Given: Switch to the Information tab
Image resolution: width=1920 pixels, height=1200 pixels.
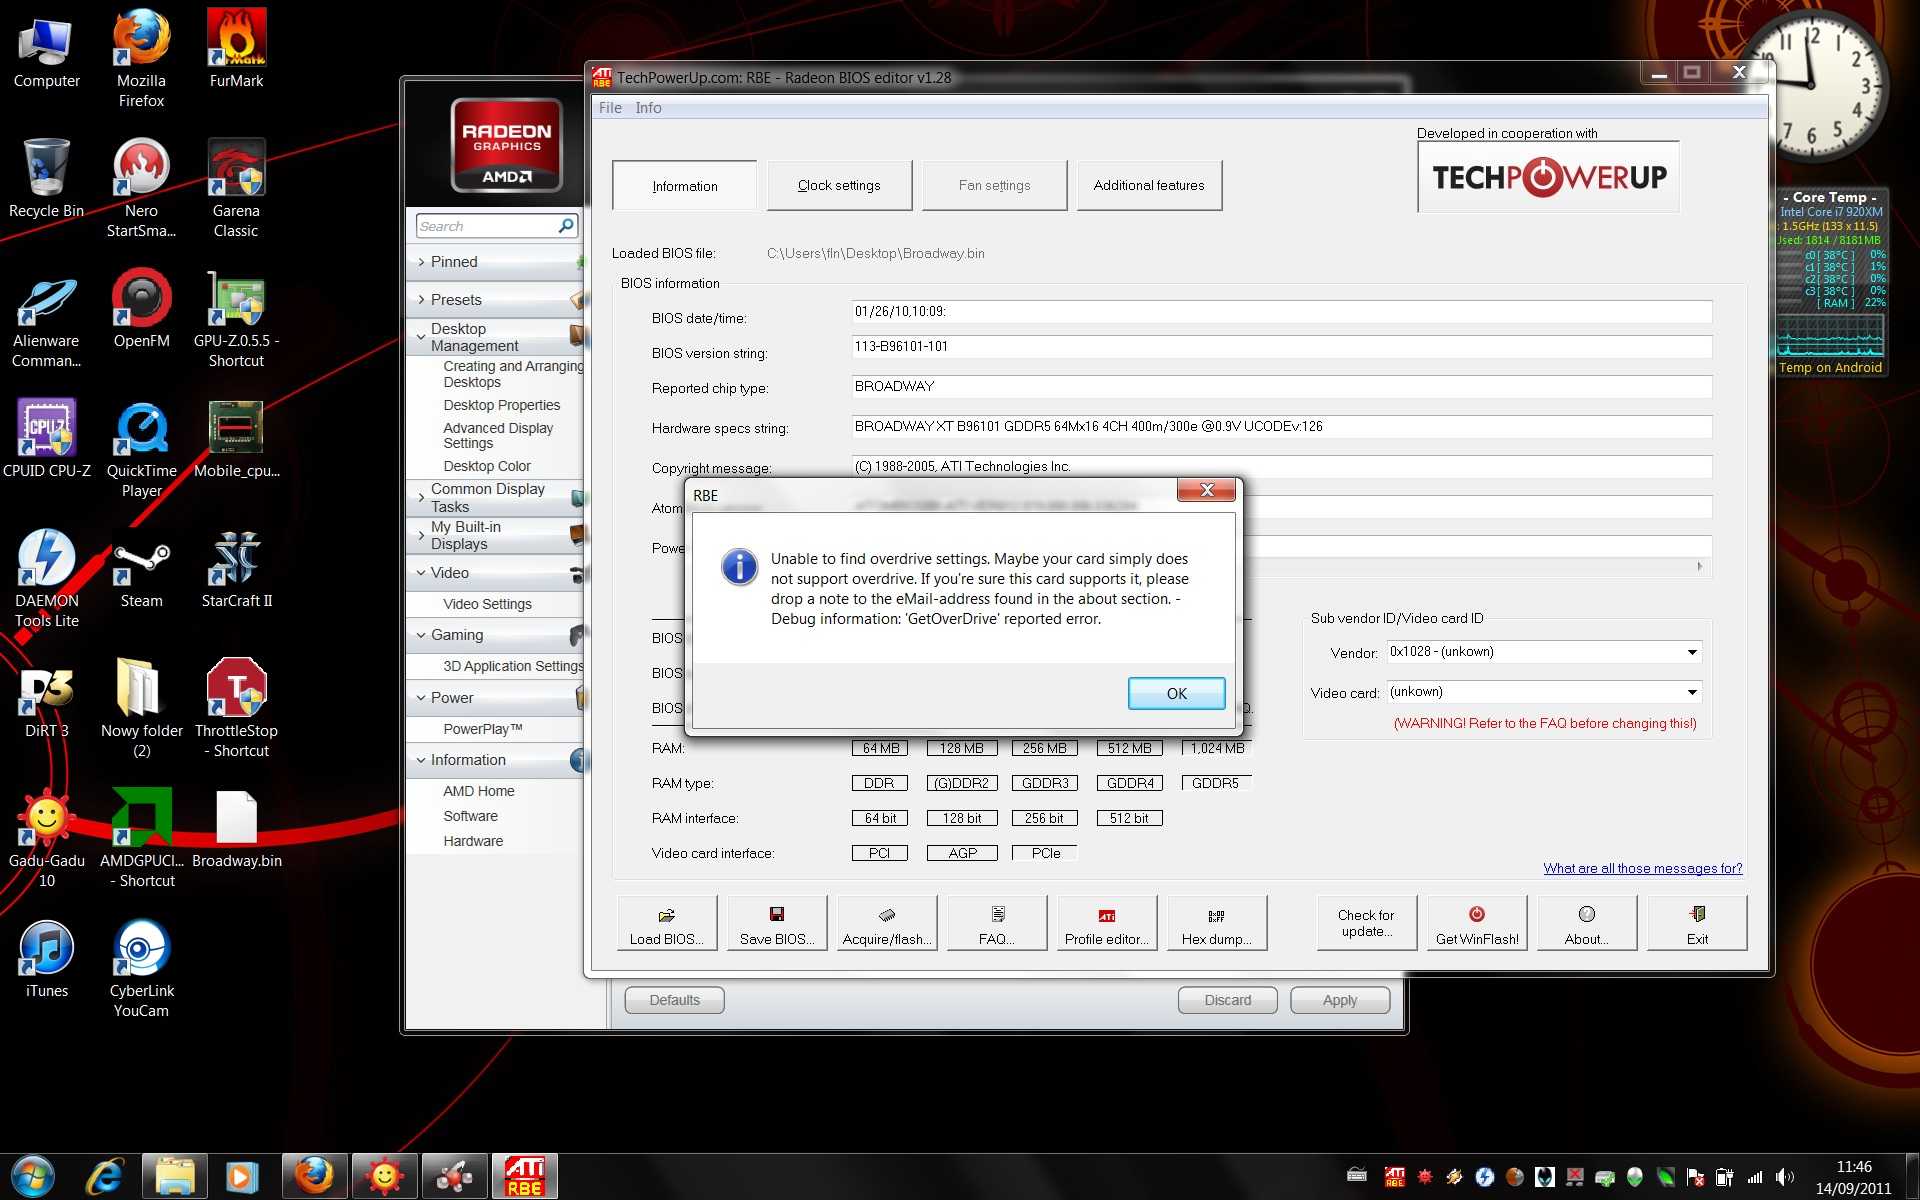Looking at the screenshot, I should (x=685, y=186).
